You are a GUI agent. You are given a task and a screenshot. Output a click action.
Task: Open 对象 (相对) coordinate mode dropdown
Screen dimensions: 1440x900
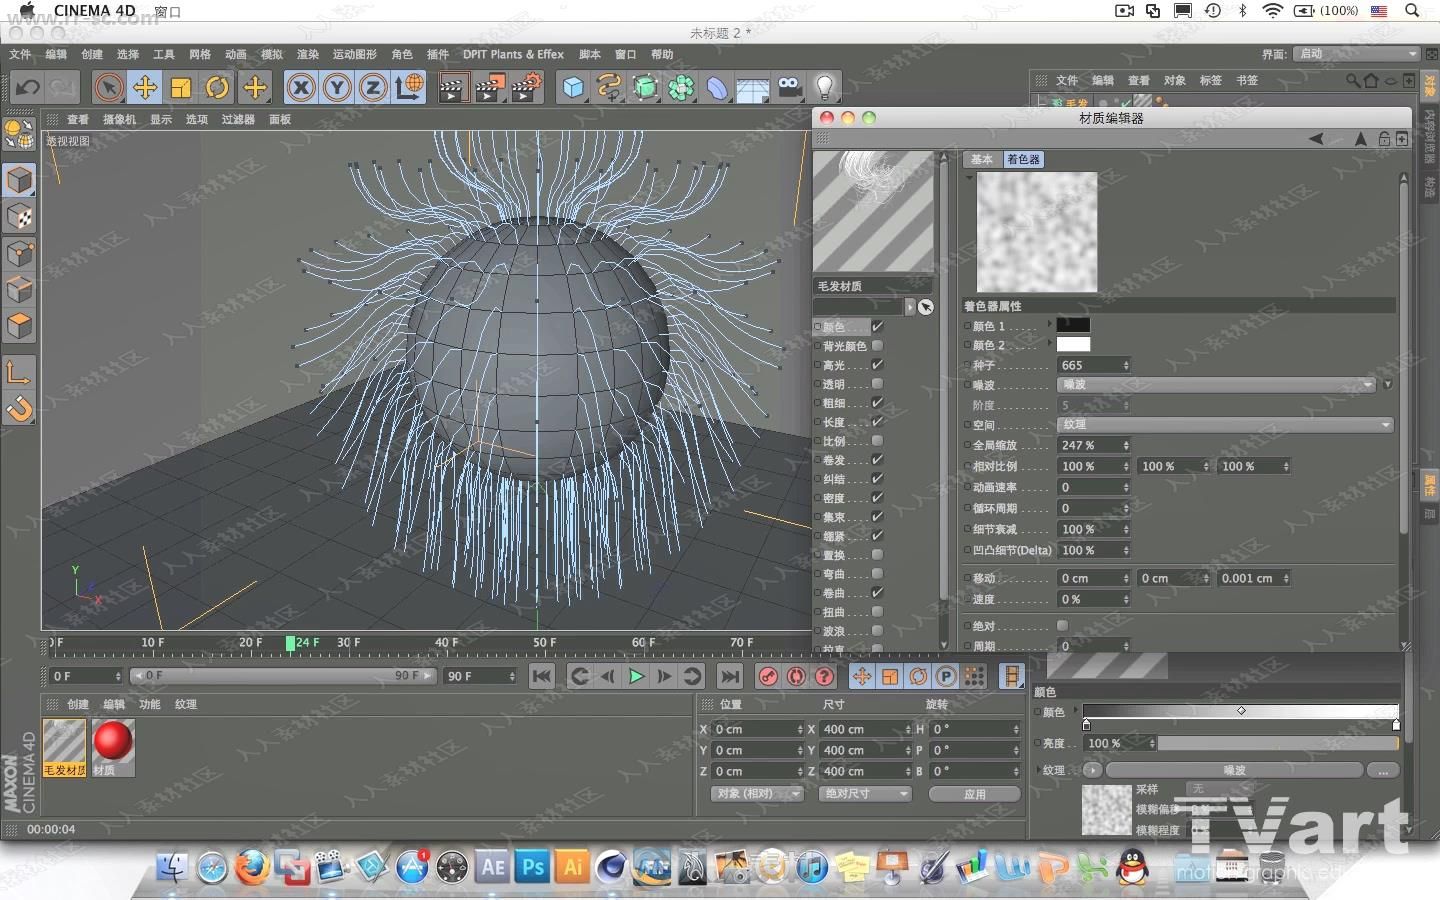(758, 794)
